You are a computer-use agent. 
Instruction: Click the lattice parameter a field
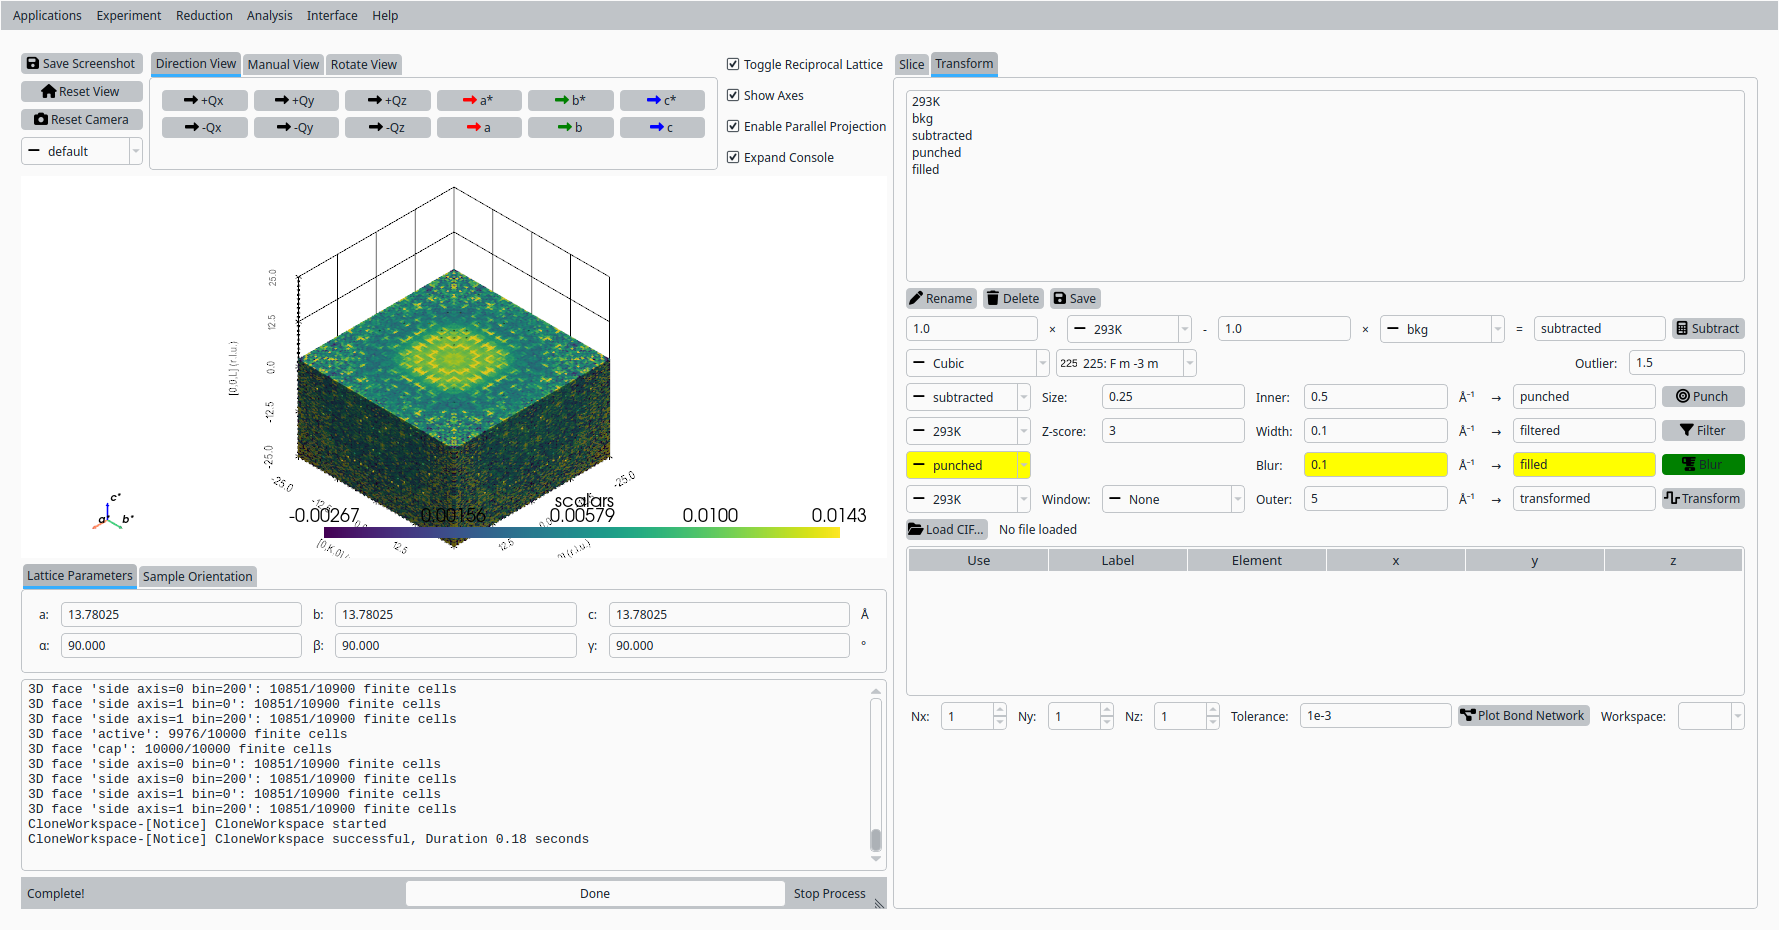181,614
